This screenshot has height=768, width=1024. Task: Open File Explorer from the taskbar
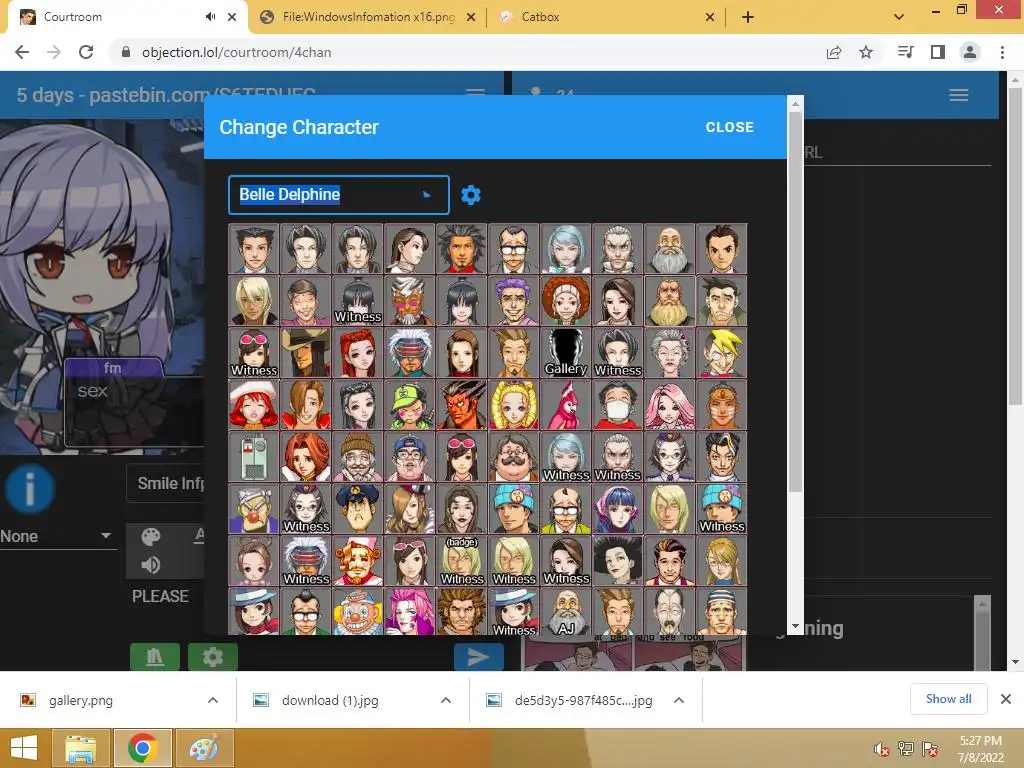[81, 748]
